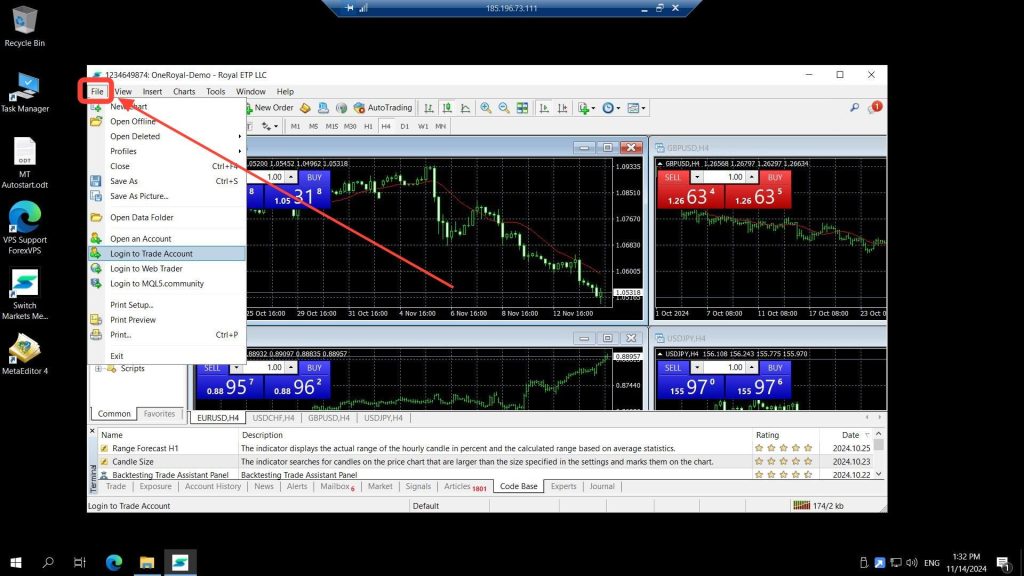Open the Charts menu
Image resolution: width=1024 pixels, height=576 pixels.
pyautogui.click(x=184, y=91)
